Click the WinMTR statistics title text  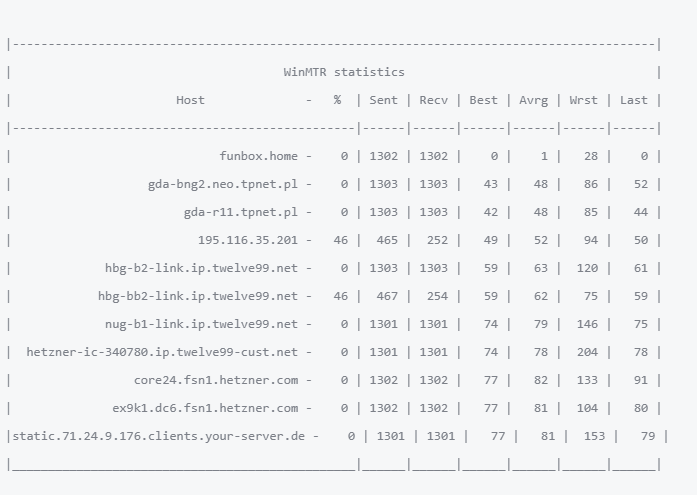click(x=344, y=72)
